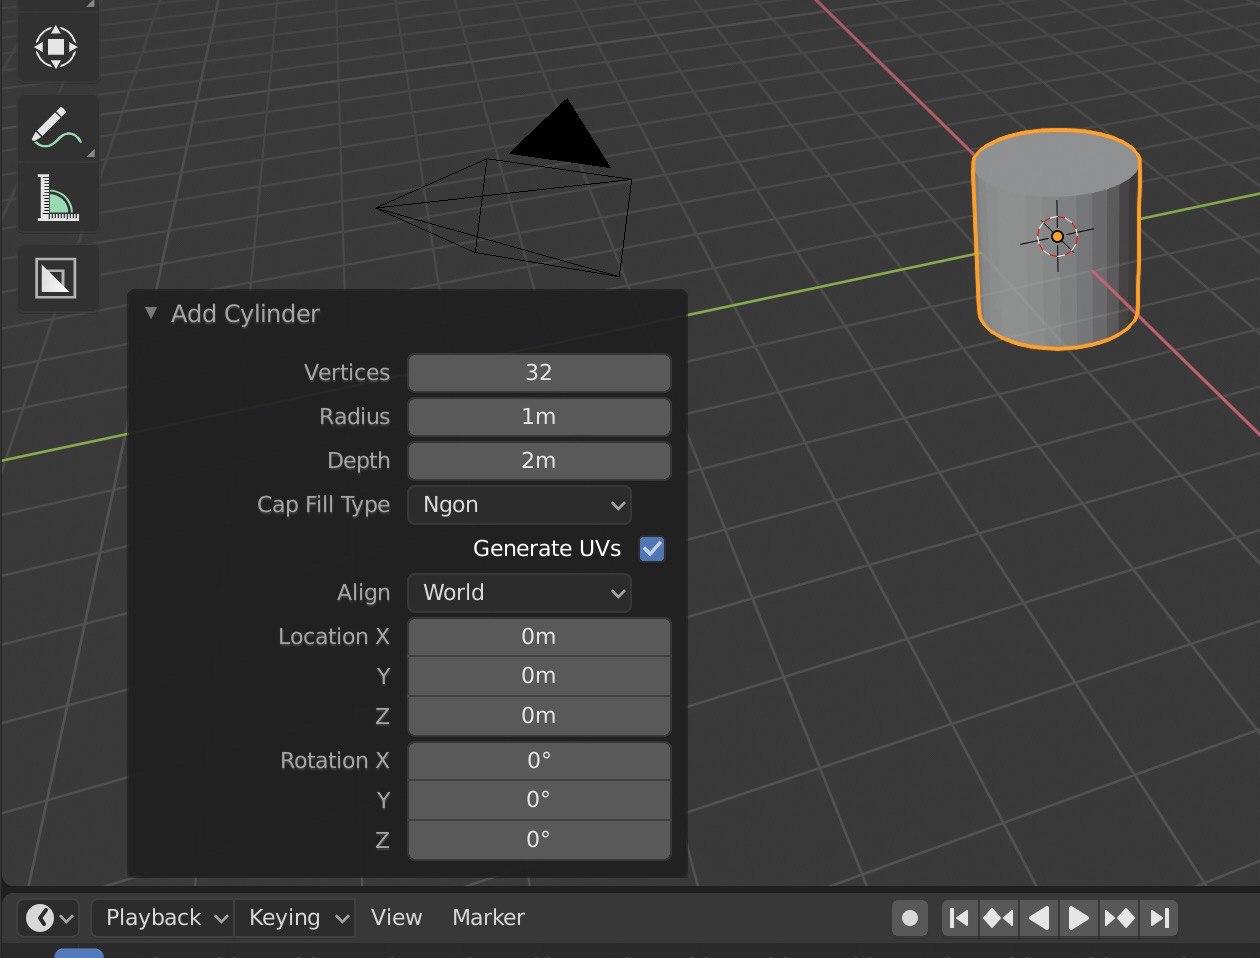This screenshot has height=958, width=1260.
Task: Open the Marker menu
Action: 488,918
